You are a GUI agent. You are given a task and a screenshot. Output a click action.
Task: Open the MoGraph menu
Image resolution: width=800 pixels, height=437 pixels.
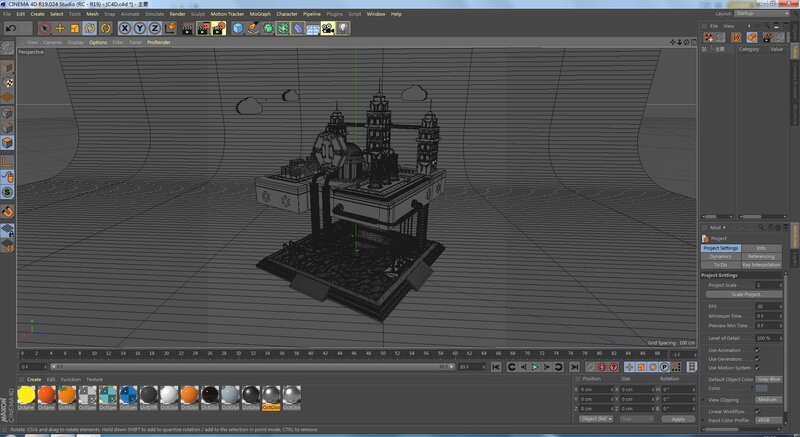click(260, 14)
